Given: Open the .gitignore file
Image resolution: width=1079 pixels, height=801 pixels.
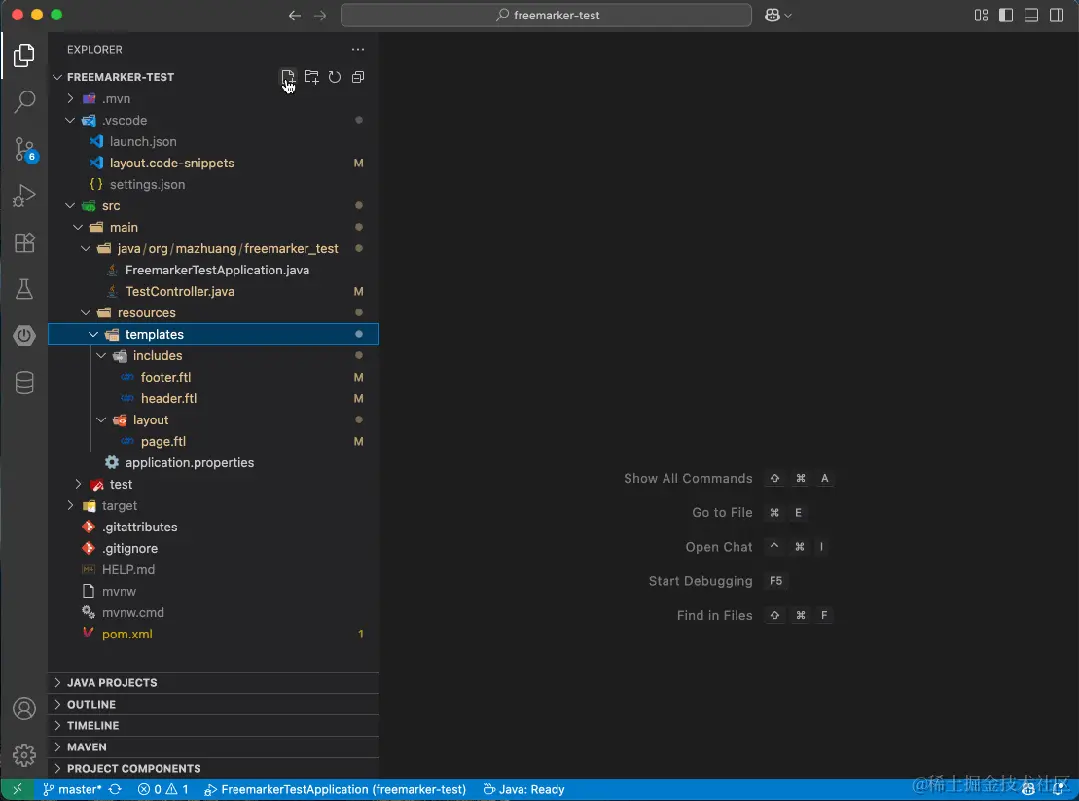Looking at the screenshot, I should point(213,548).
